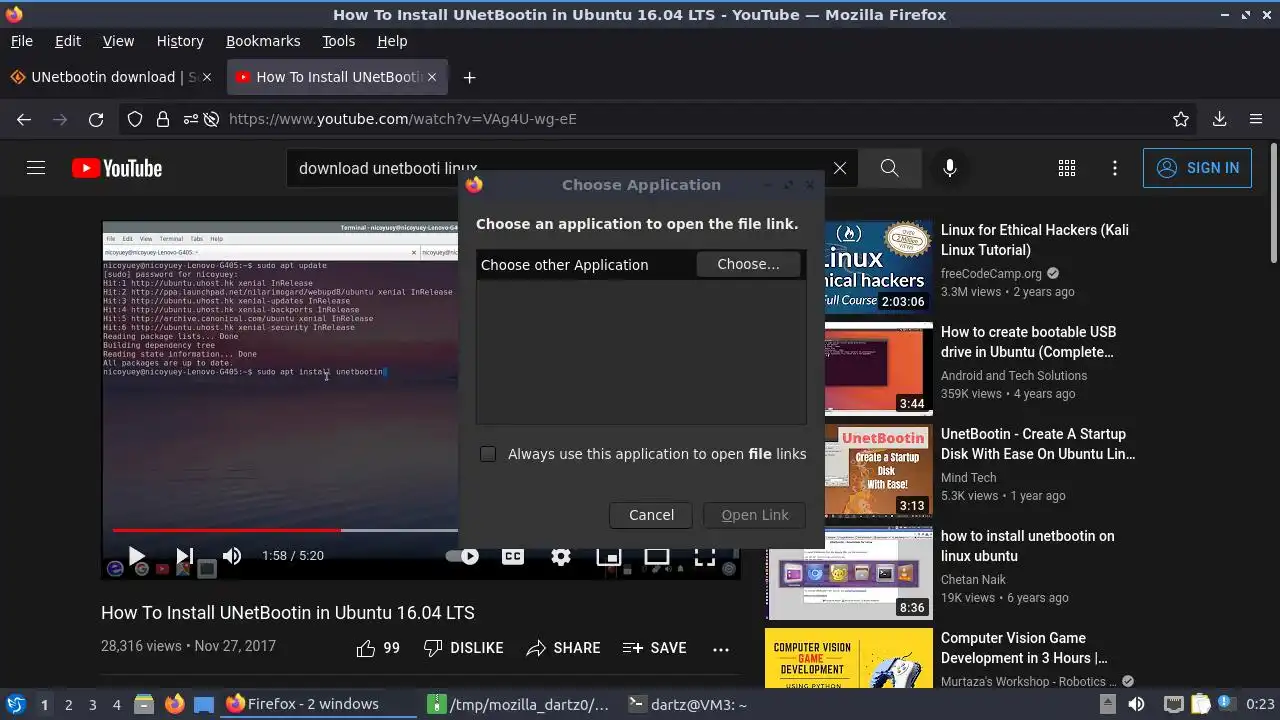Screen dimensions: 1280x720
Task: Open the site permissions icon in address bar
Action: point(190,119)
